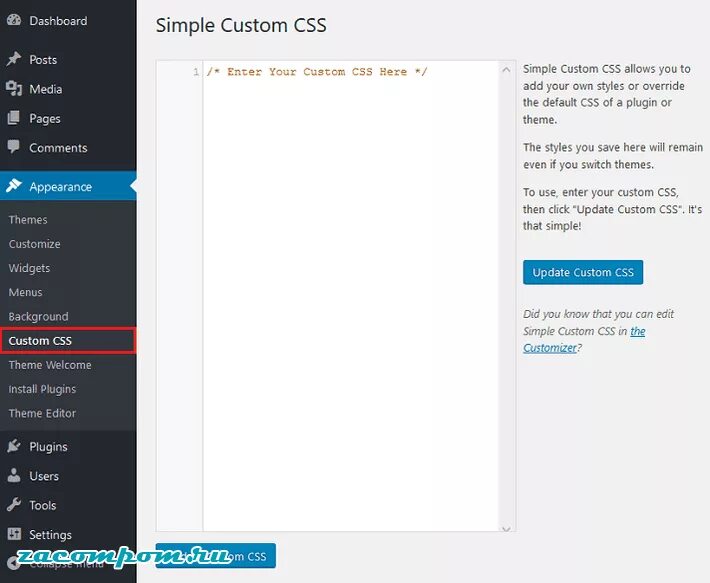Click the Enter Your Custom CSS comment

point(317,72)
